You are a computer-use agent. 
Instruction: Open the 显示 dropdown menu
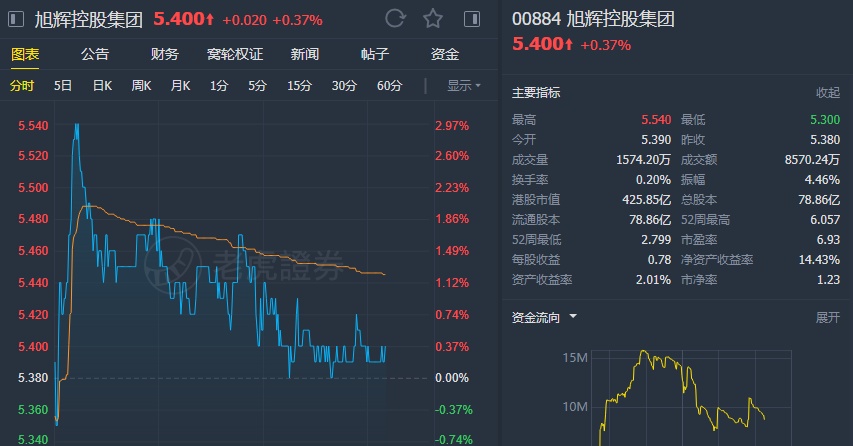pos(464,86)
